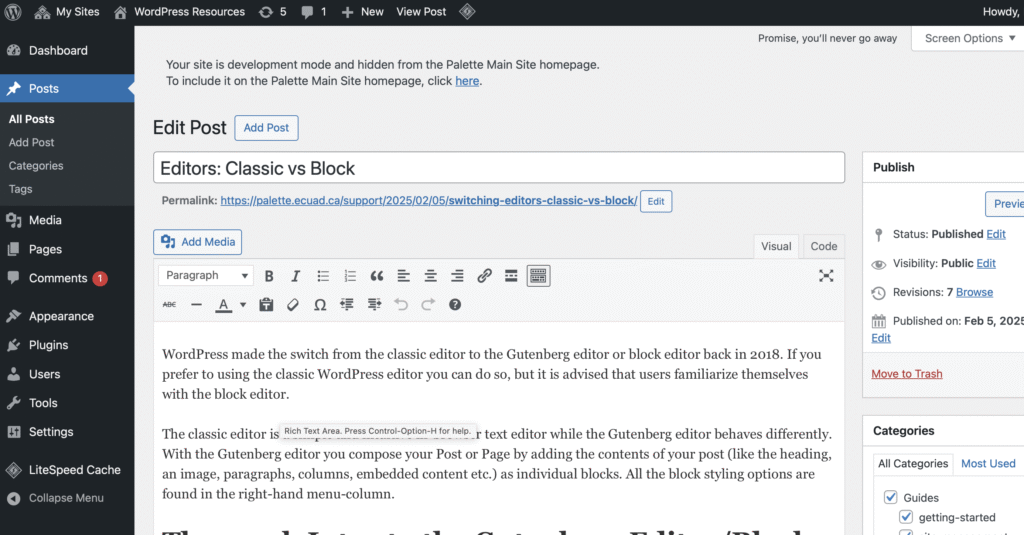Open the Media menu in sidebar

(x=67, y=220)
